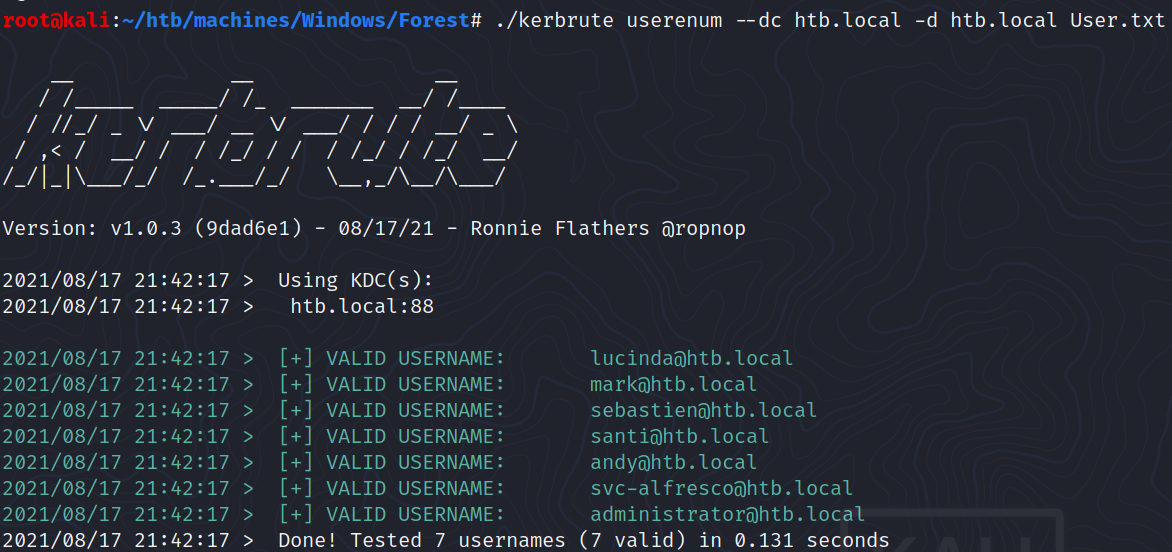Click the v1.0.3 version number
This screenshot has width=1172, height=552.
point(146,229)
